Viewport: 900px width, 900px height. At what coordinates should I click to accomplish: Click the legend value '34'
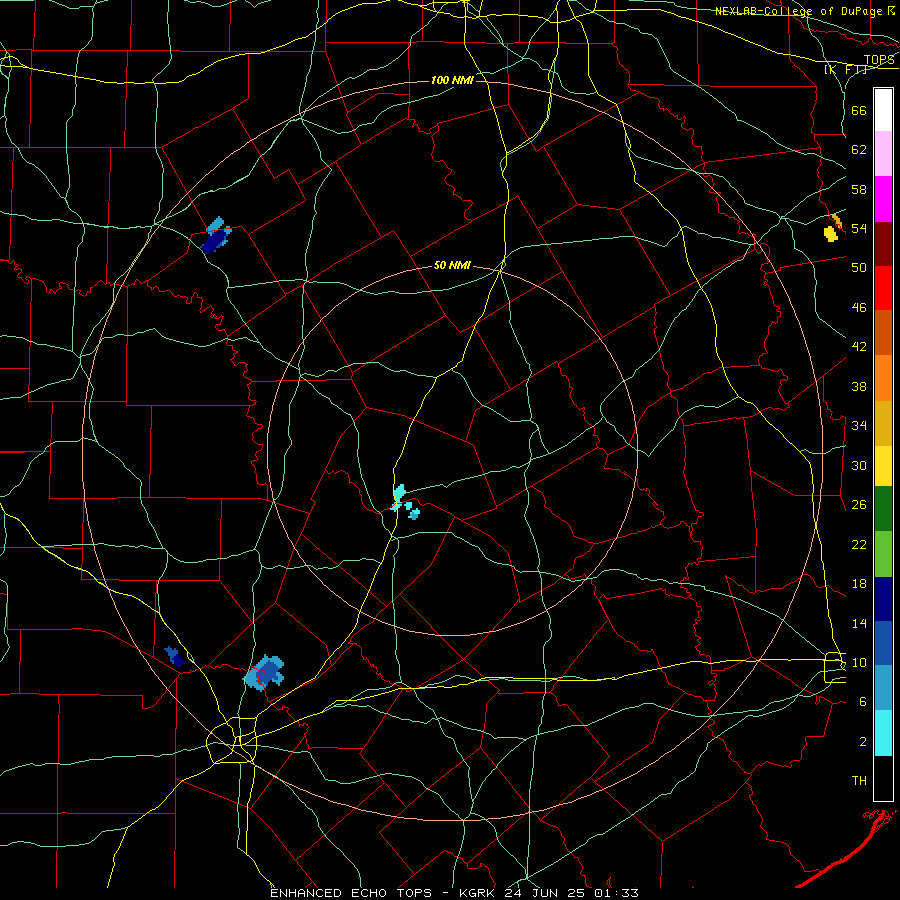[x=859, y=425]
